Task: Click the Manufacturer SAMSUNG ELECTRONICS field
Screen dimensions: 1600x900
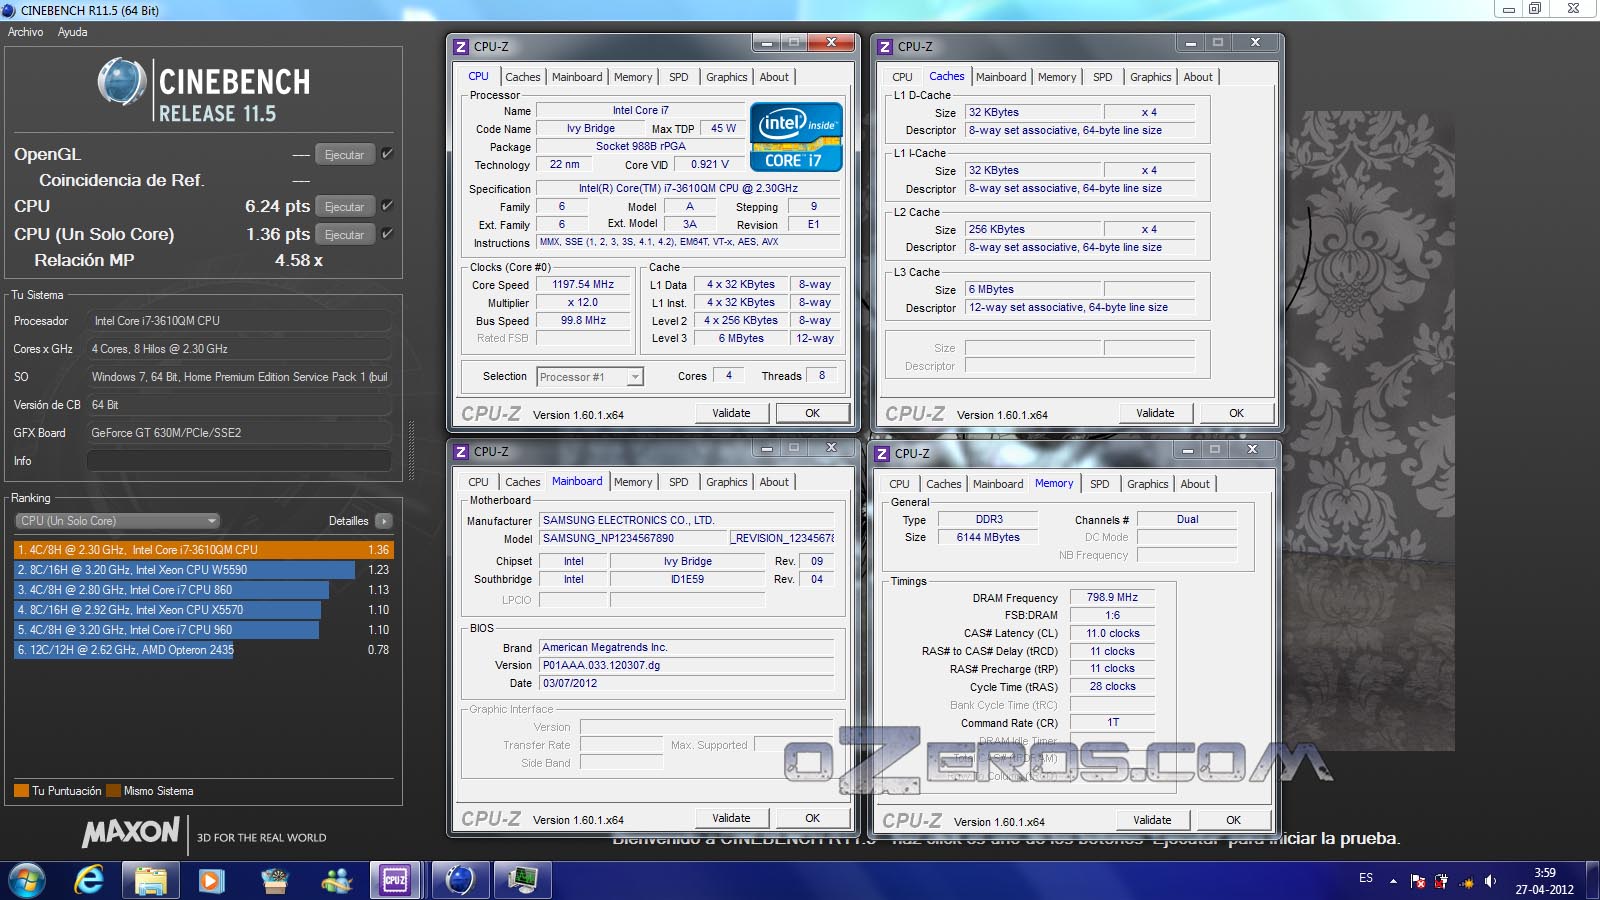Action: click(x=686, y=520)
